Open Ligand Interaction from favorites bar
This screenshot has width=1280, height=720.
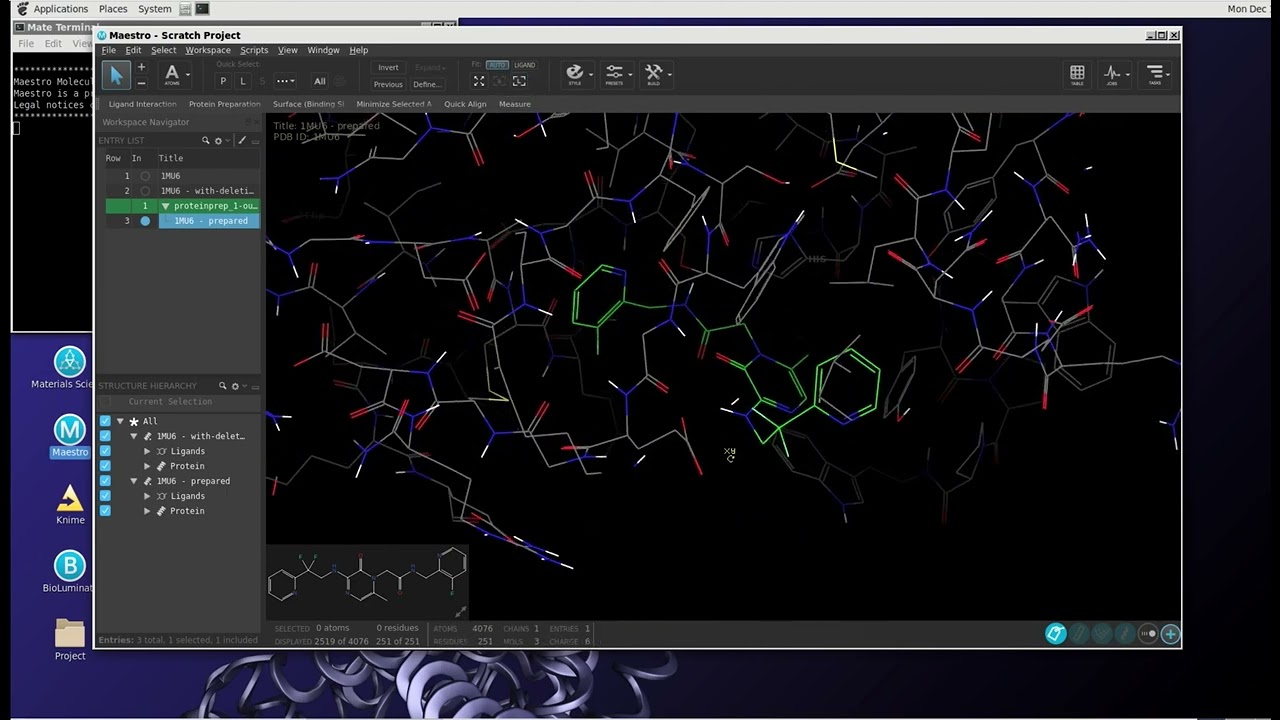[142, 104]
